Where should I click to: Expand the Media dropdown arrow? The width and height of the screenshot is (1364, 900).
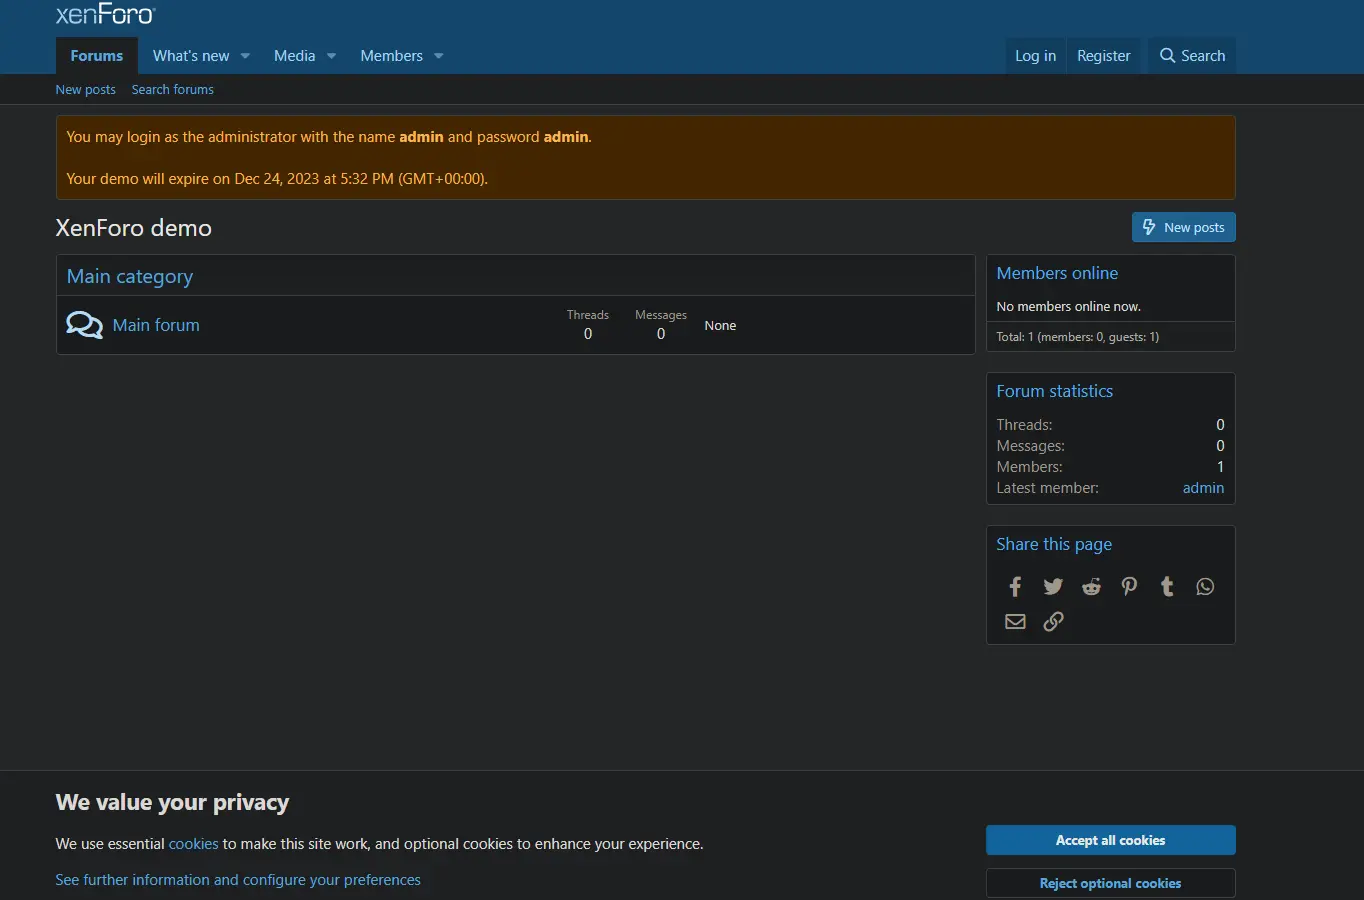(x=331, y=56)
